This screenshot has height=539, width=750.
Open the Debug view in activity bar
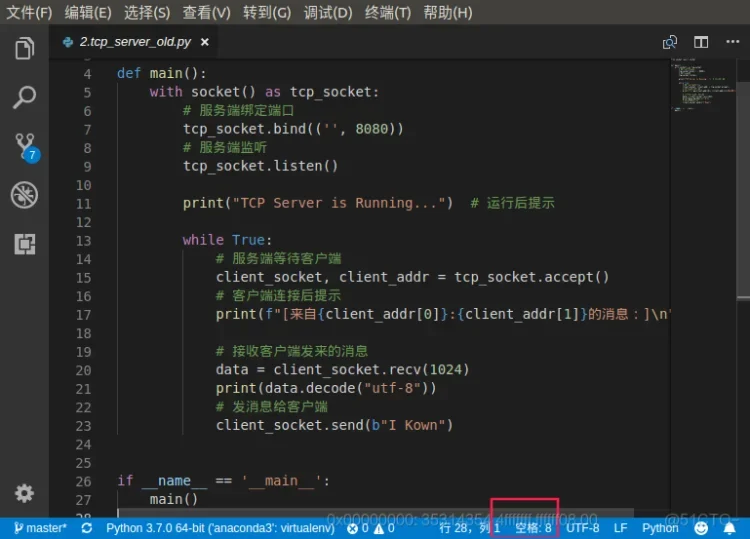click(x=24, y=195)
